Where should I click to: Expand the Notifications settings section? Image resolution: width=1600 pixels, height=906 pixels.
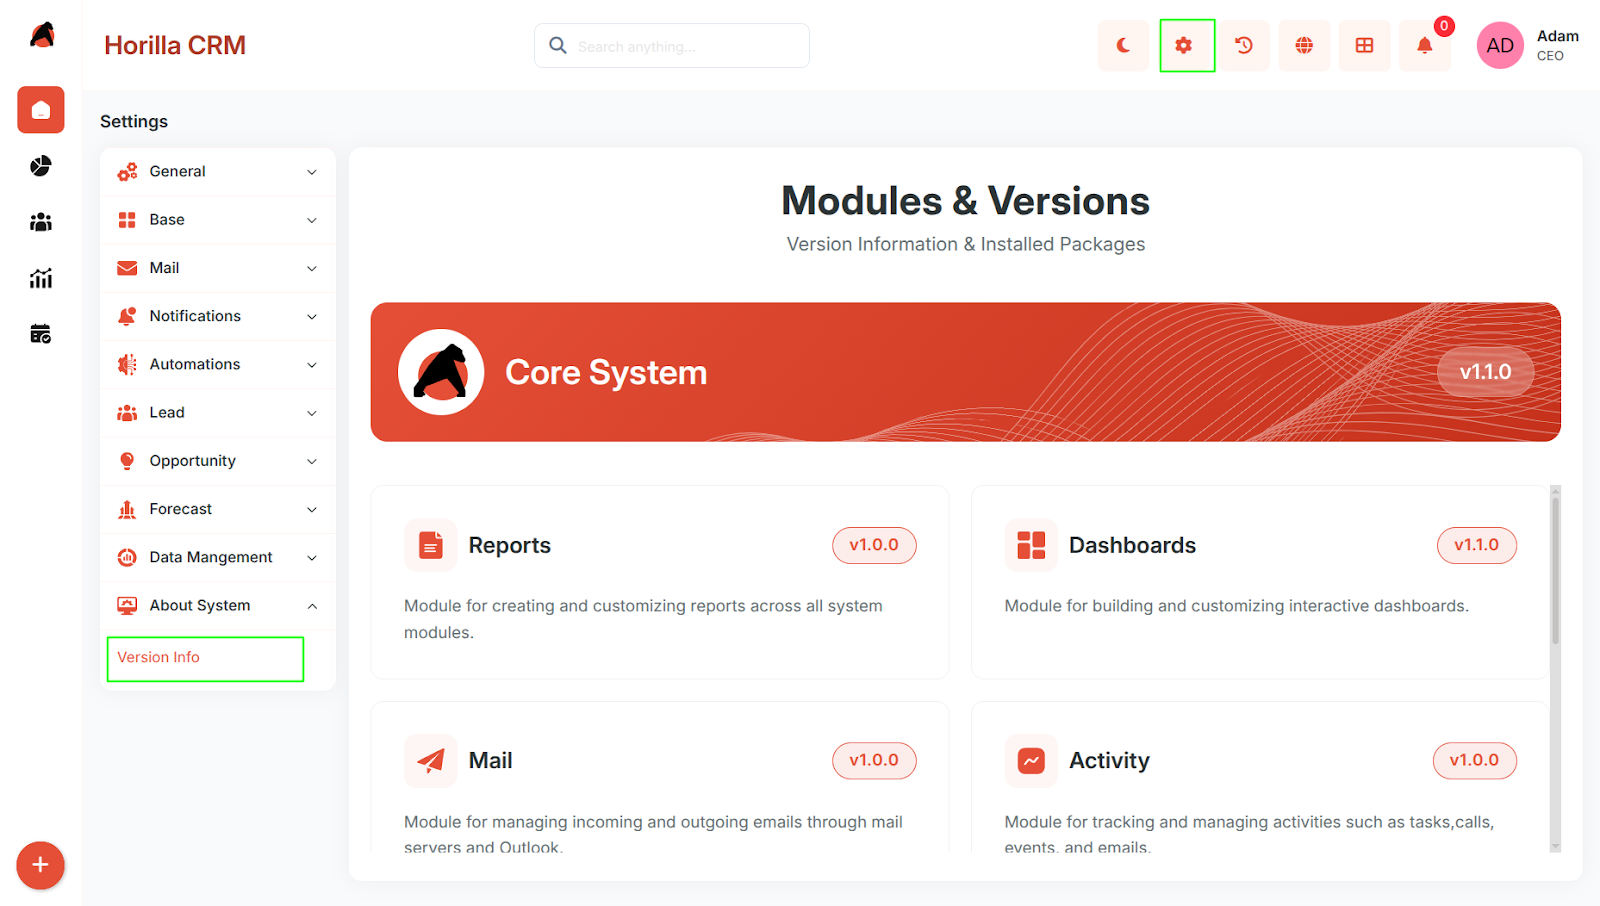[218, 316]
